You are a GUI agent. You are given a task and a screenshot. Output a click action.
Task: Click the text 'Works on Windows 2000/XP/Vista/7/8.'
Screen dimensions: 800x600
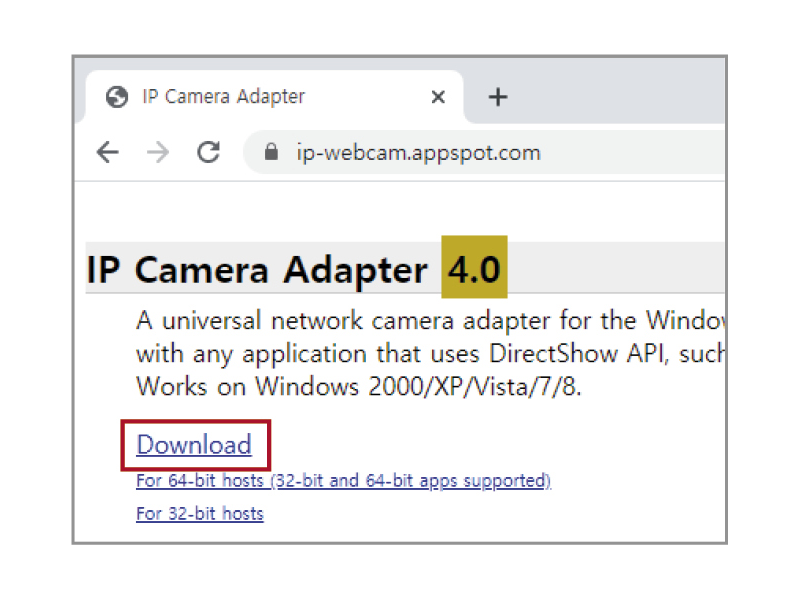click(x=359, y=386)
